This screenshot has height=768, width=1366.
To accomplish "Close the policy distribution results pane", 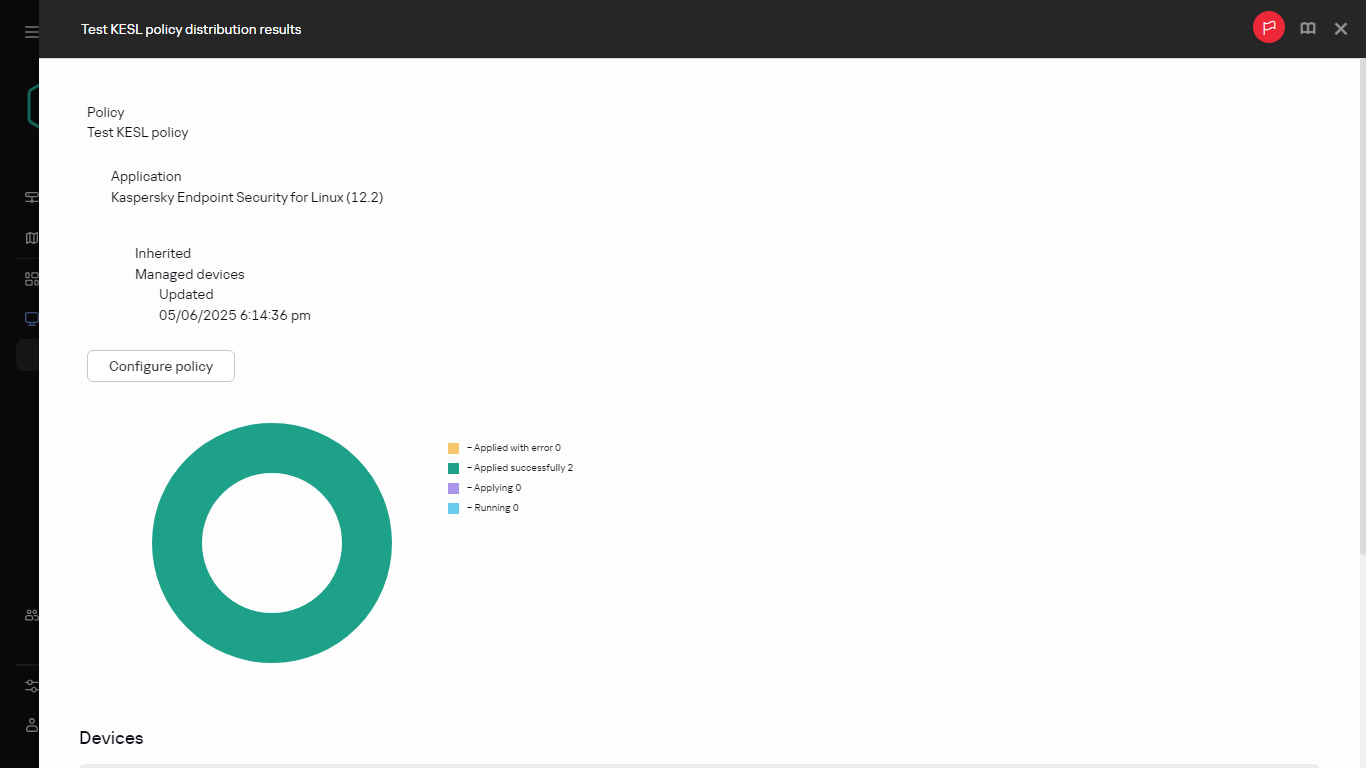I will (x=1340, y=28).
